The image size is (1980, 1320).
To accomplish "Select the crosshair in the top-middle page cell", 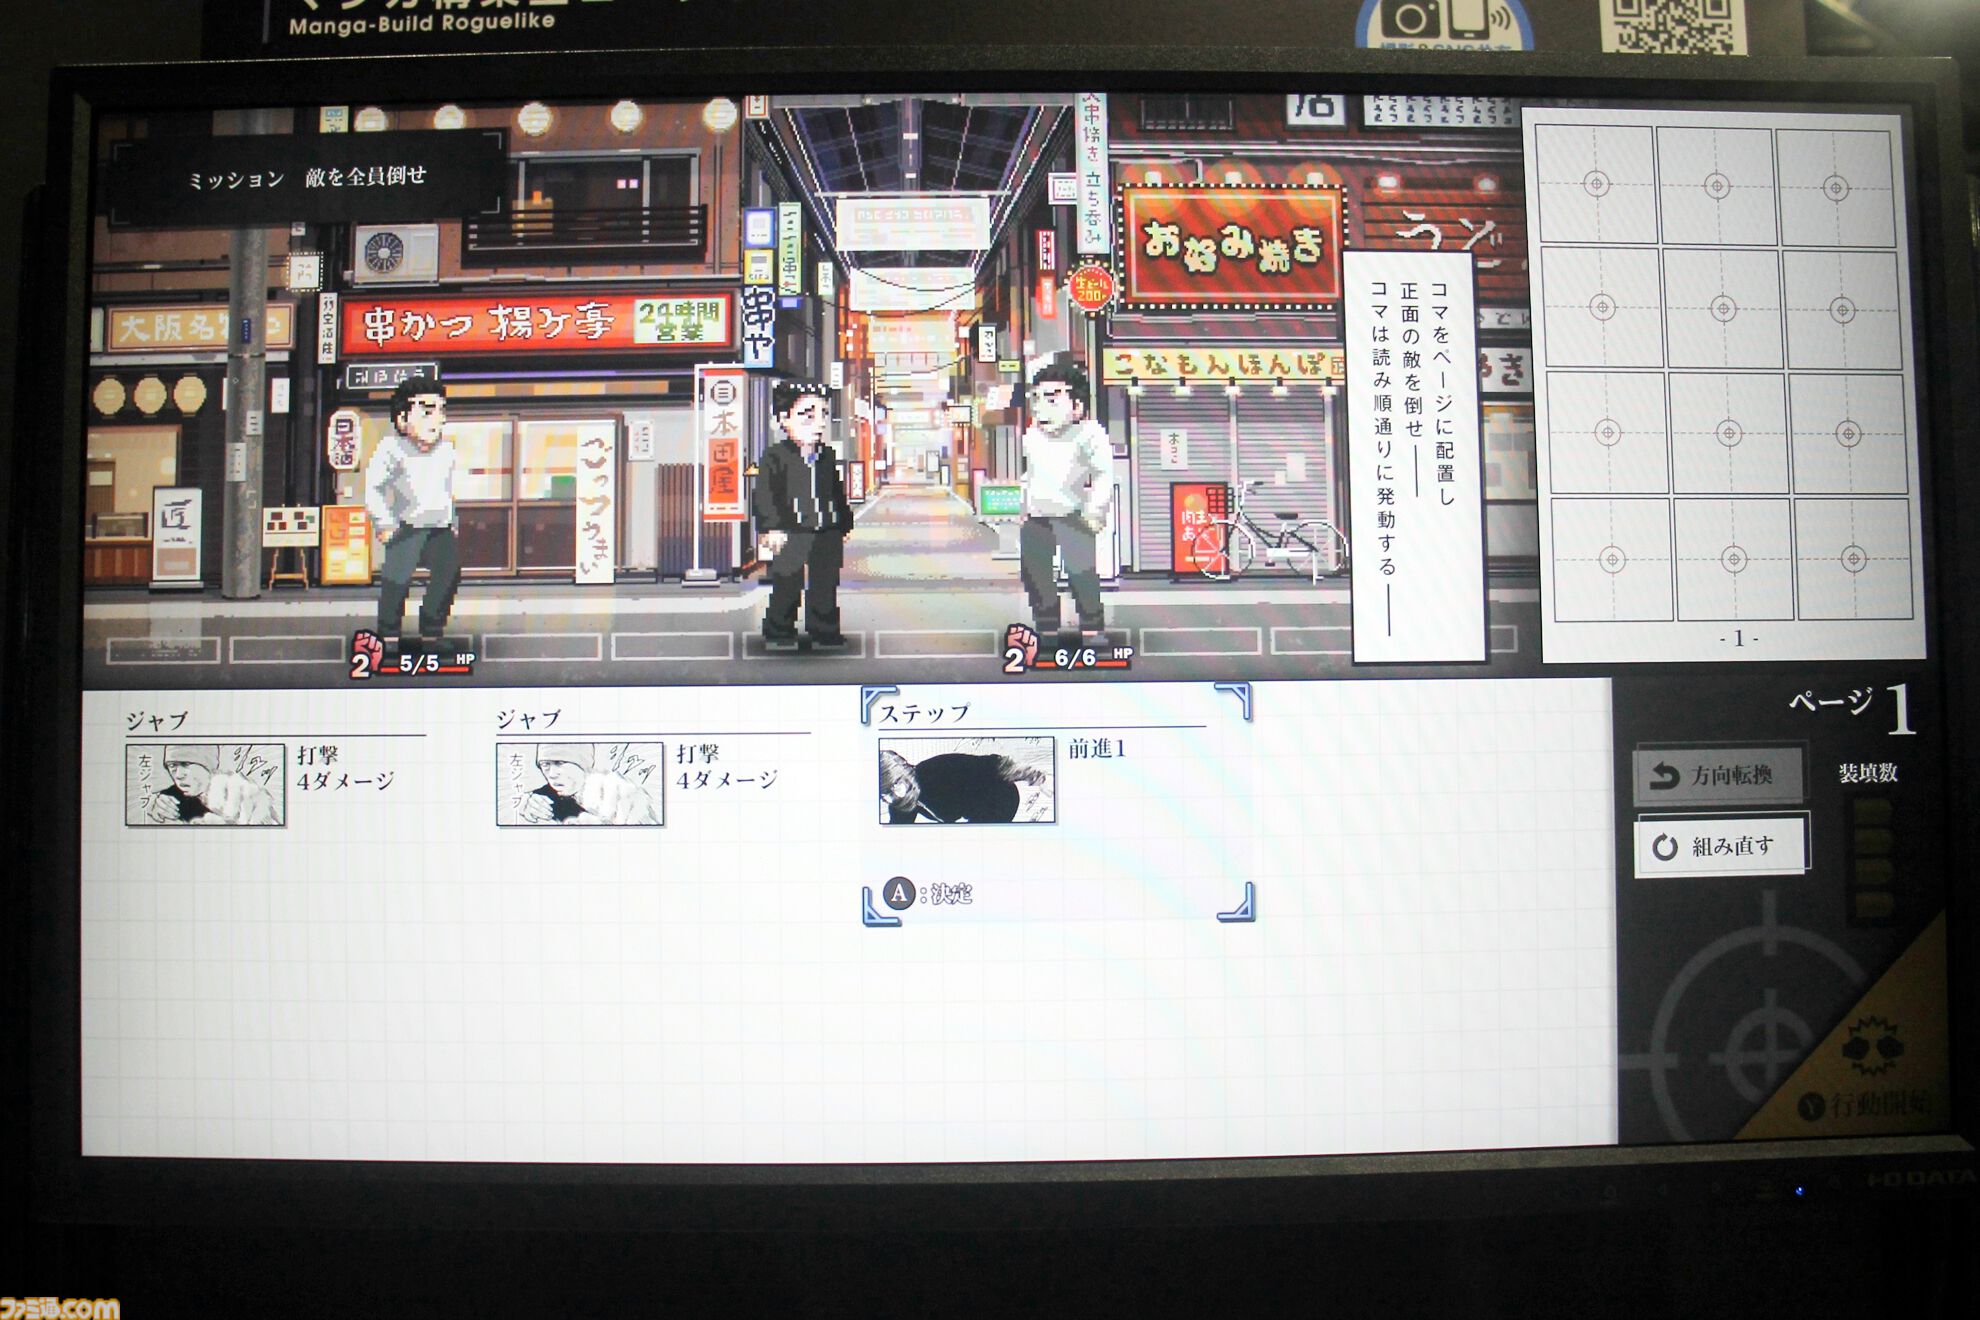I will coord(1717,186).
